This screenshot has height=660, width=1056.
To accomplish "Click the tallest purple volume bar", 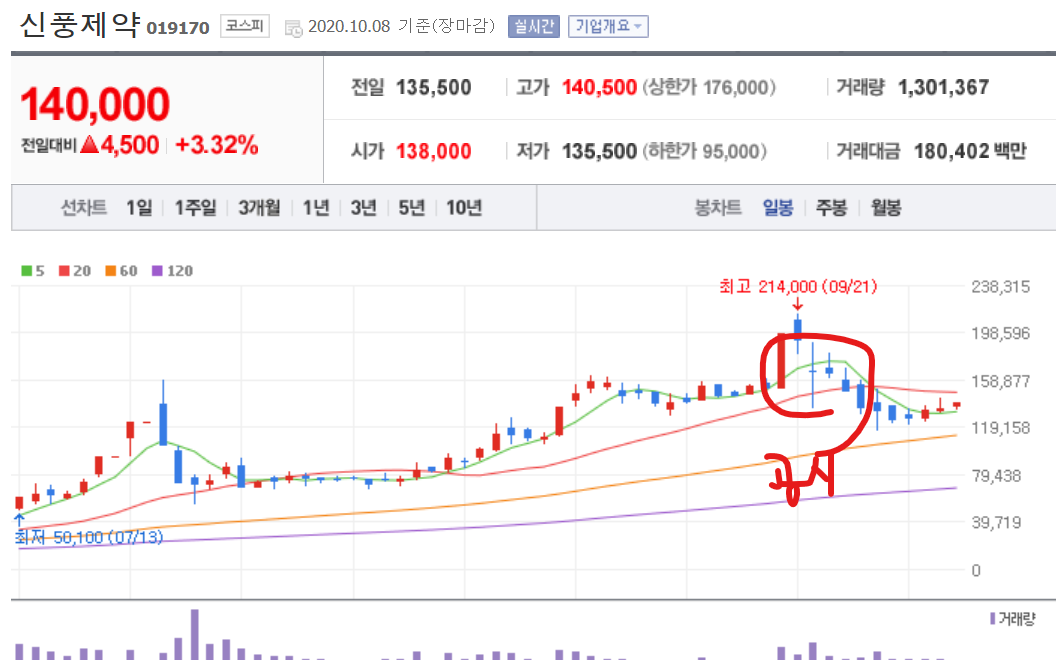I will point(195,634).
